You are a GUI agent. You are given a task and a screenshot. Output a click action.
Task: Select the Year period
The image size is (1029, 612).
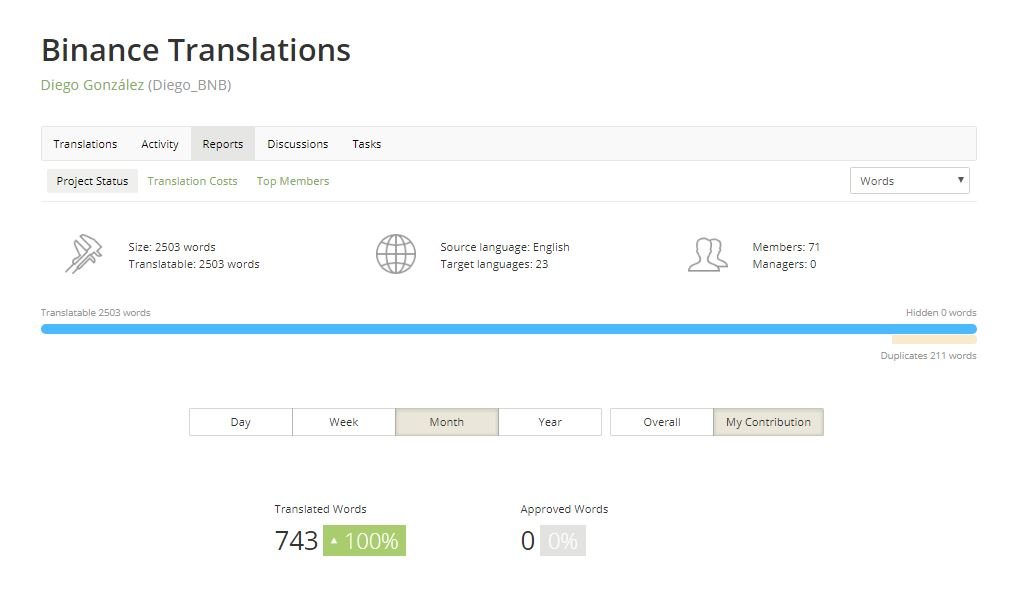tap(550, 422)
